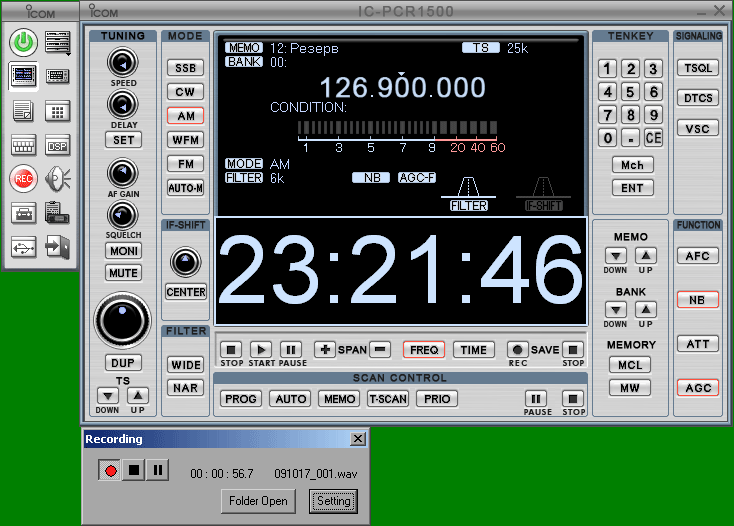Select SSB mode

pyautogui.click(x=185, y=68)
